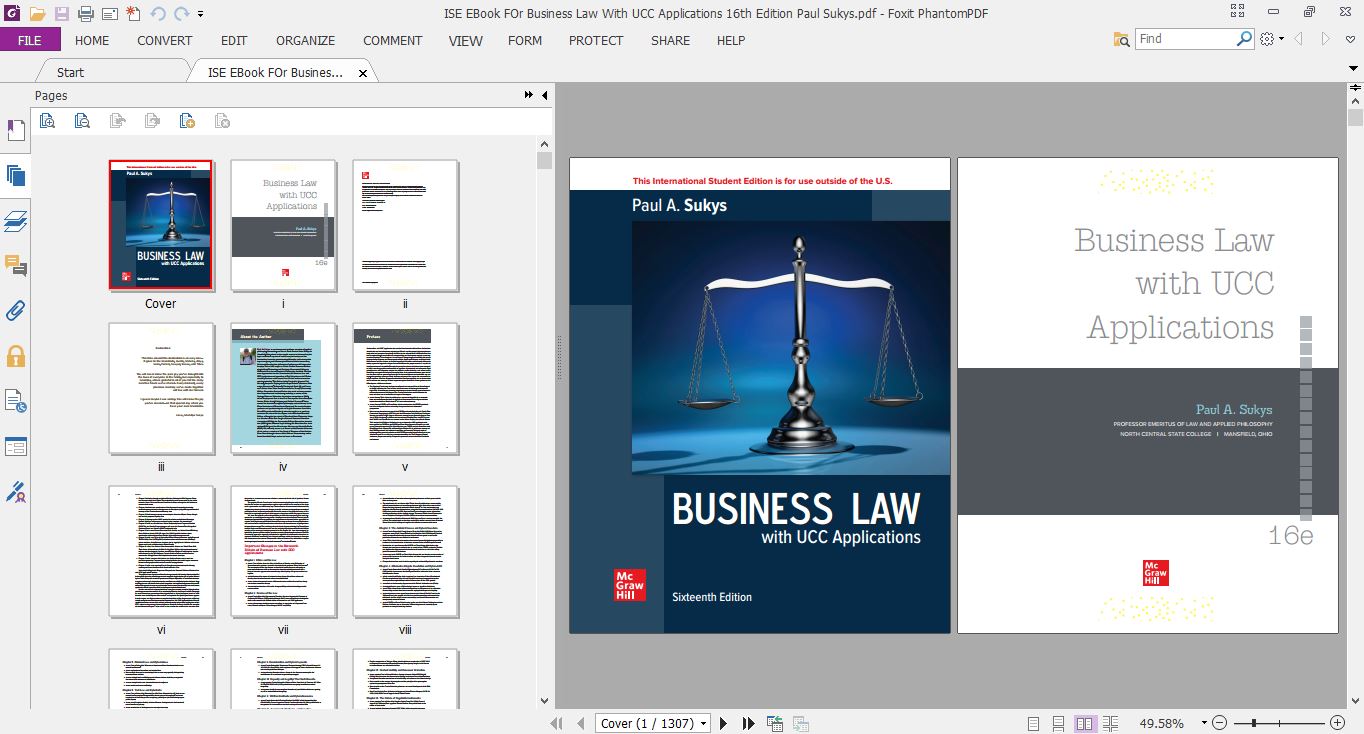This screenshot has height=734, width=1364.
Task: Email the document via envelope icon
Action: (x=110, y=13)
